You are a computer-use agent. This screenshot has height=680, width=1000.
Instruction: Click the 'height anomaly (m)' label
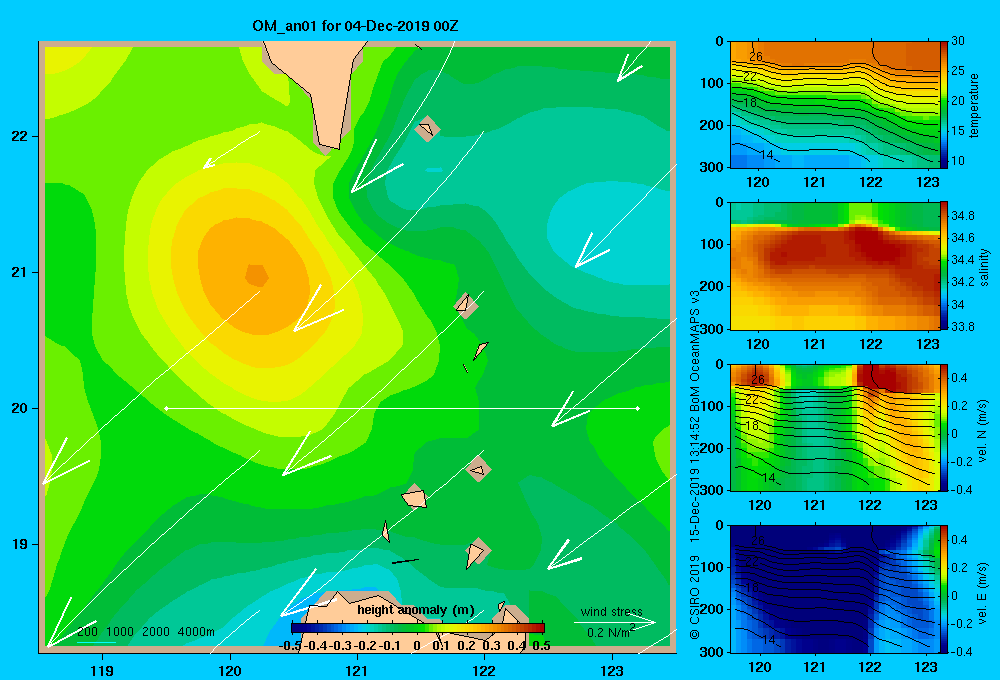click(x=415, y=610)
